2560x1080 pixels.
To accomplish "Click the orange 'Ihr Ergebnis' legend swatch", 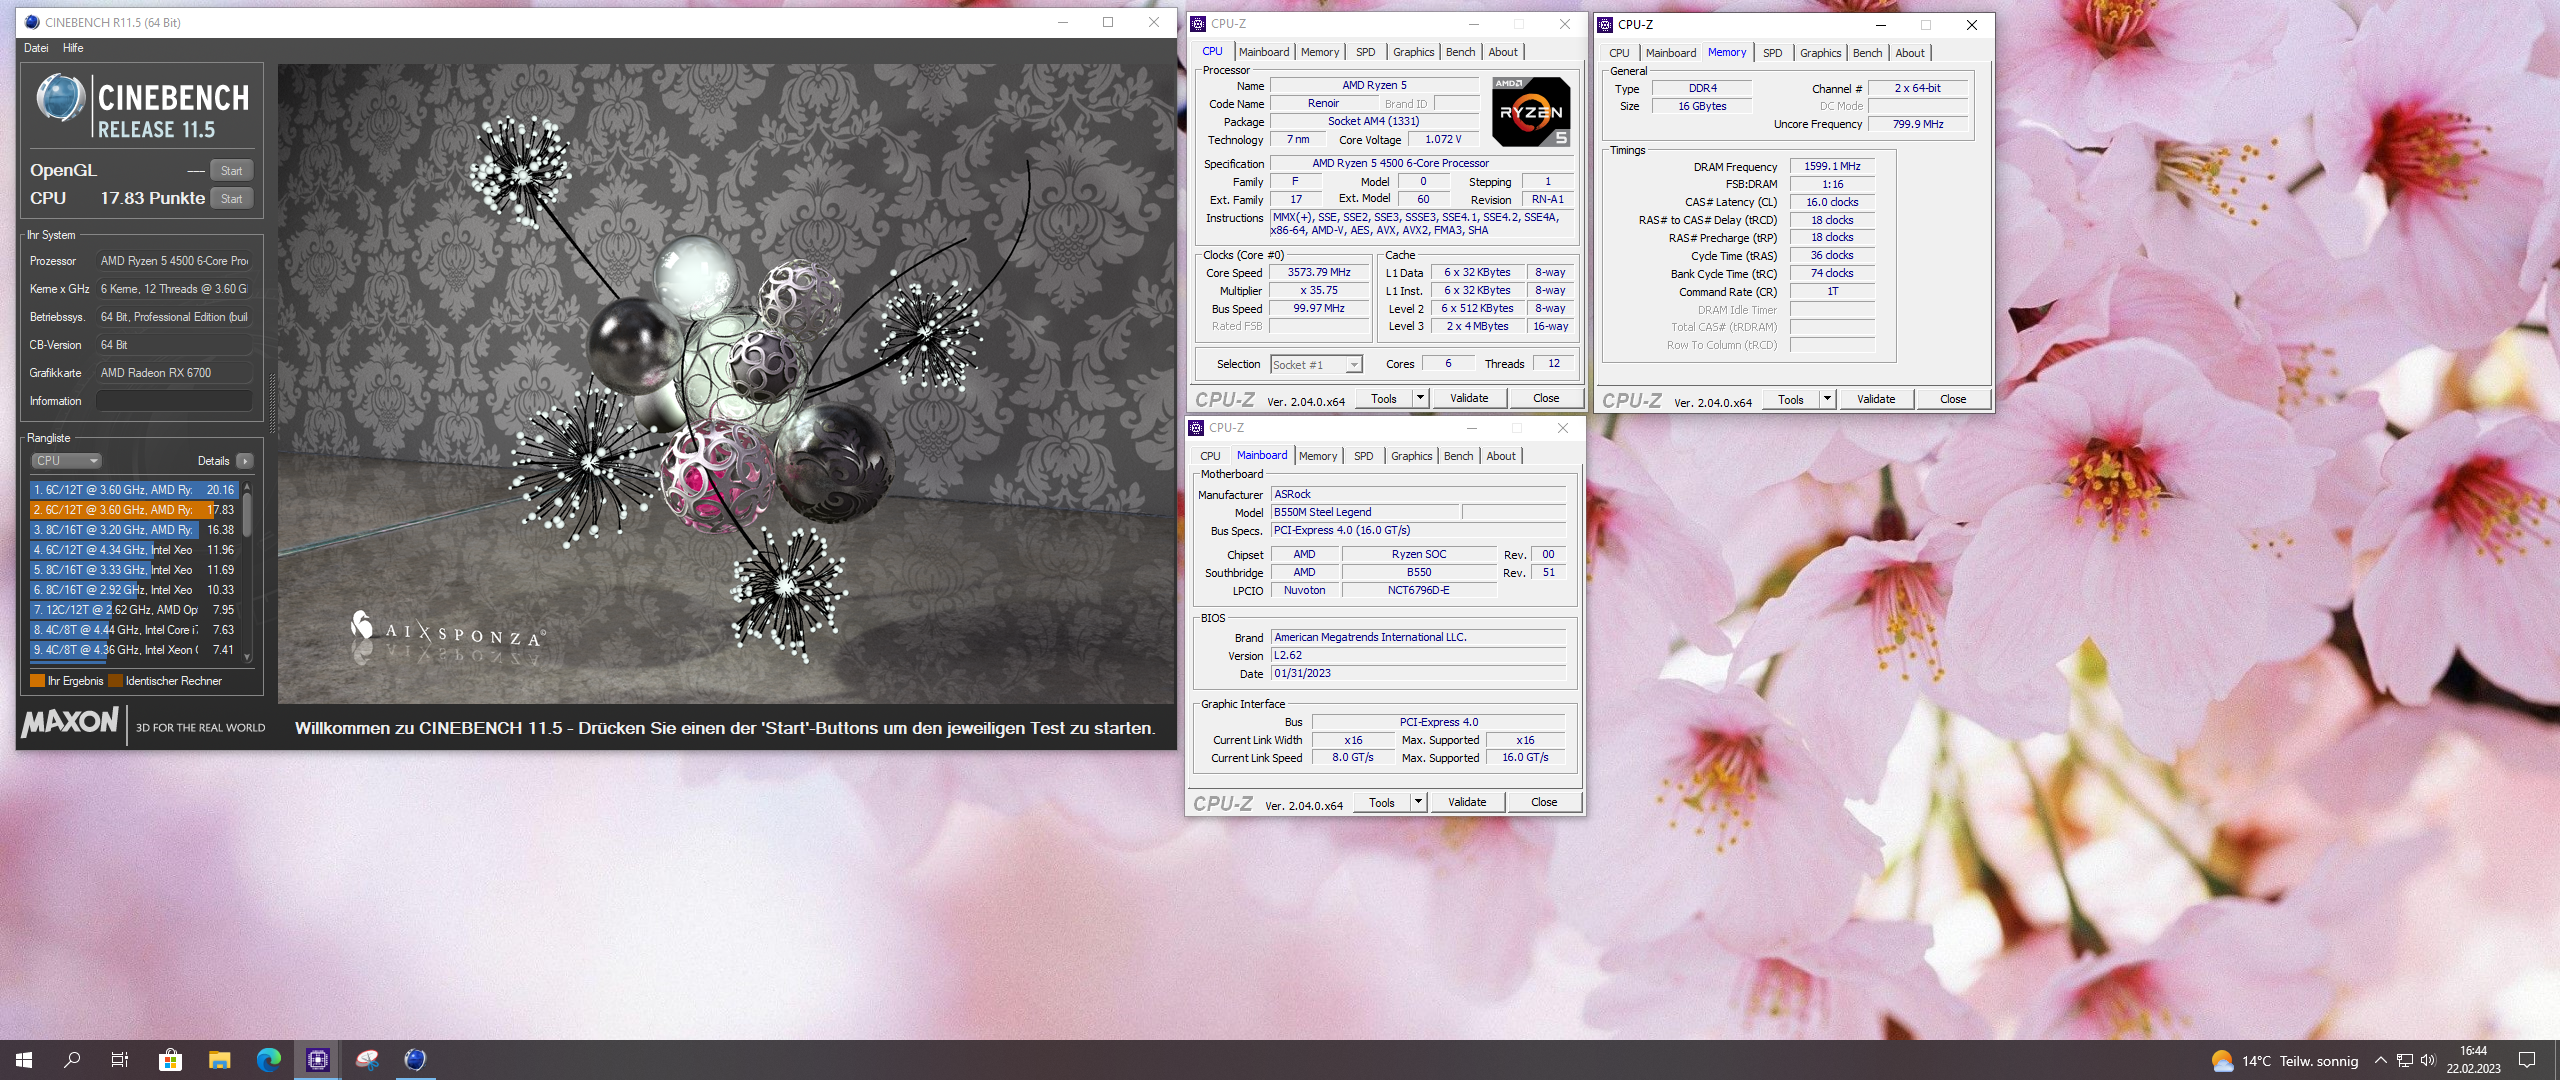I will pos(37,681).
